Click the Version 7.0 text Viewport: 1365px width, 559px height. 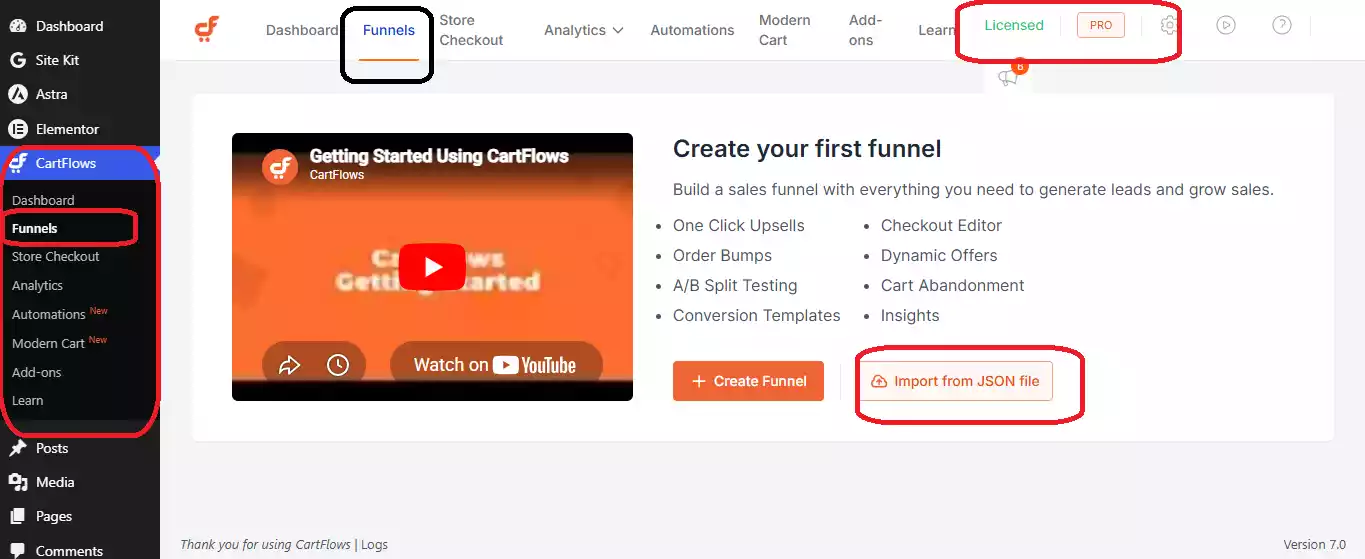point(1314,545)
